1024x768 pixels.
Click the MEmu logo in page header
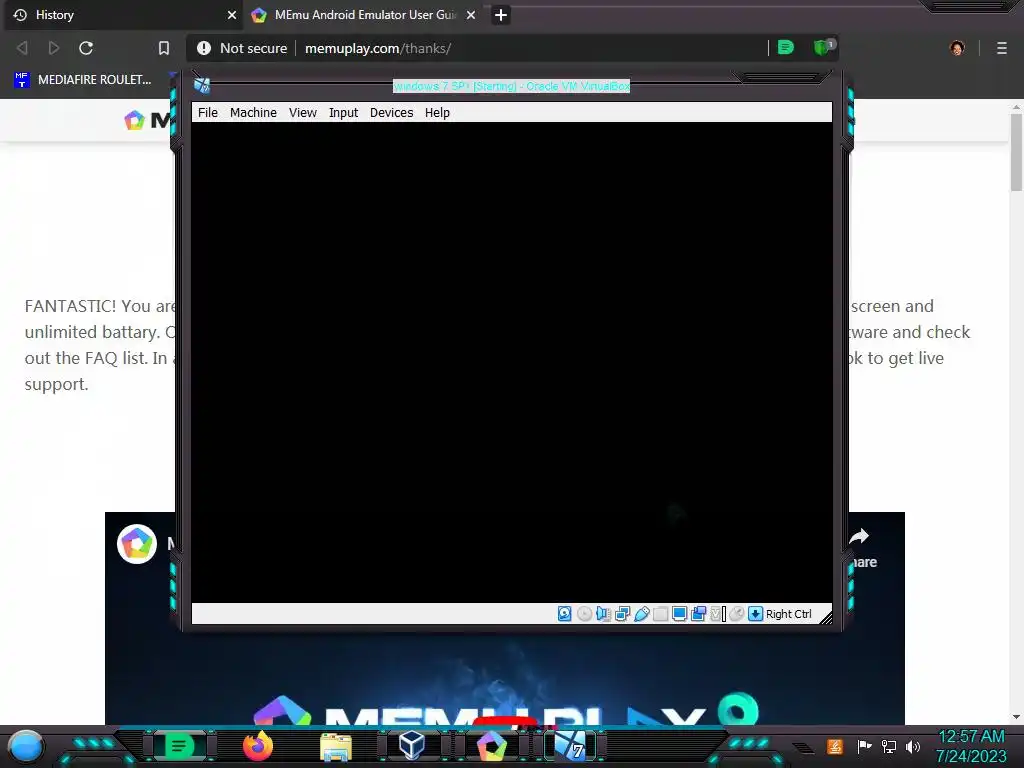pyautogui.click(x=148, y=120)
